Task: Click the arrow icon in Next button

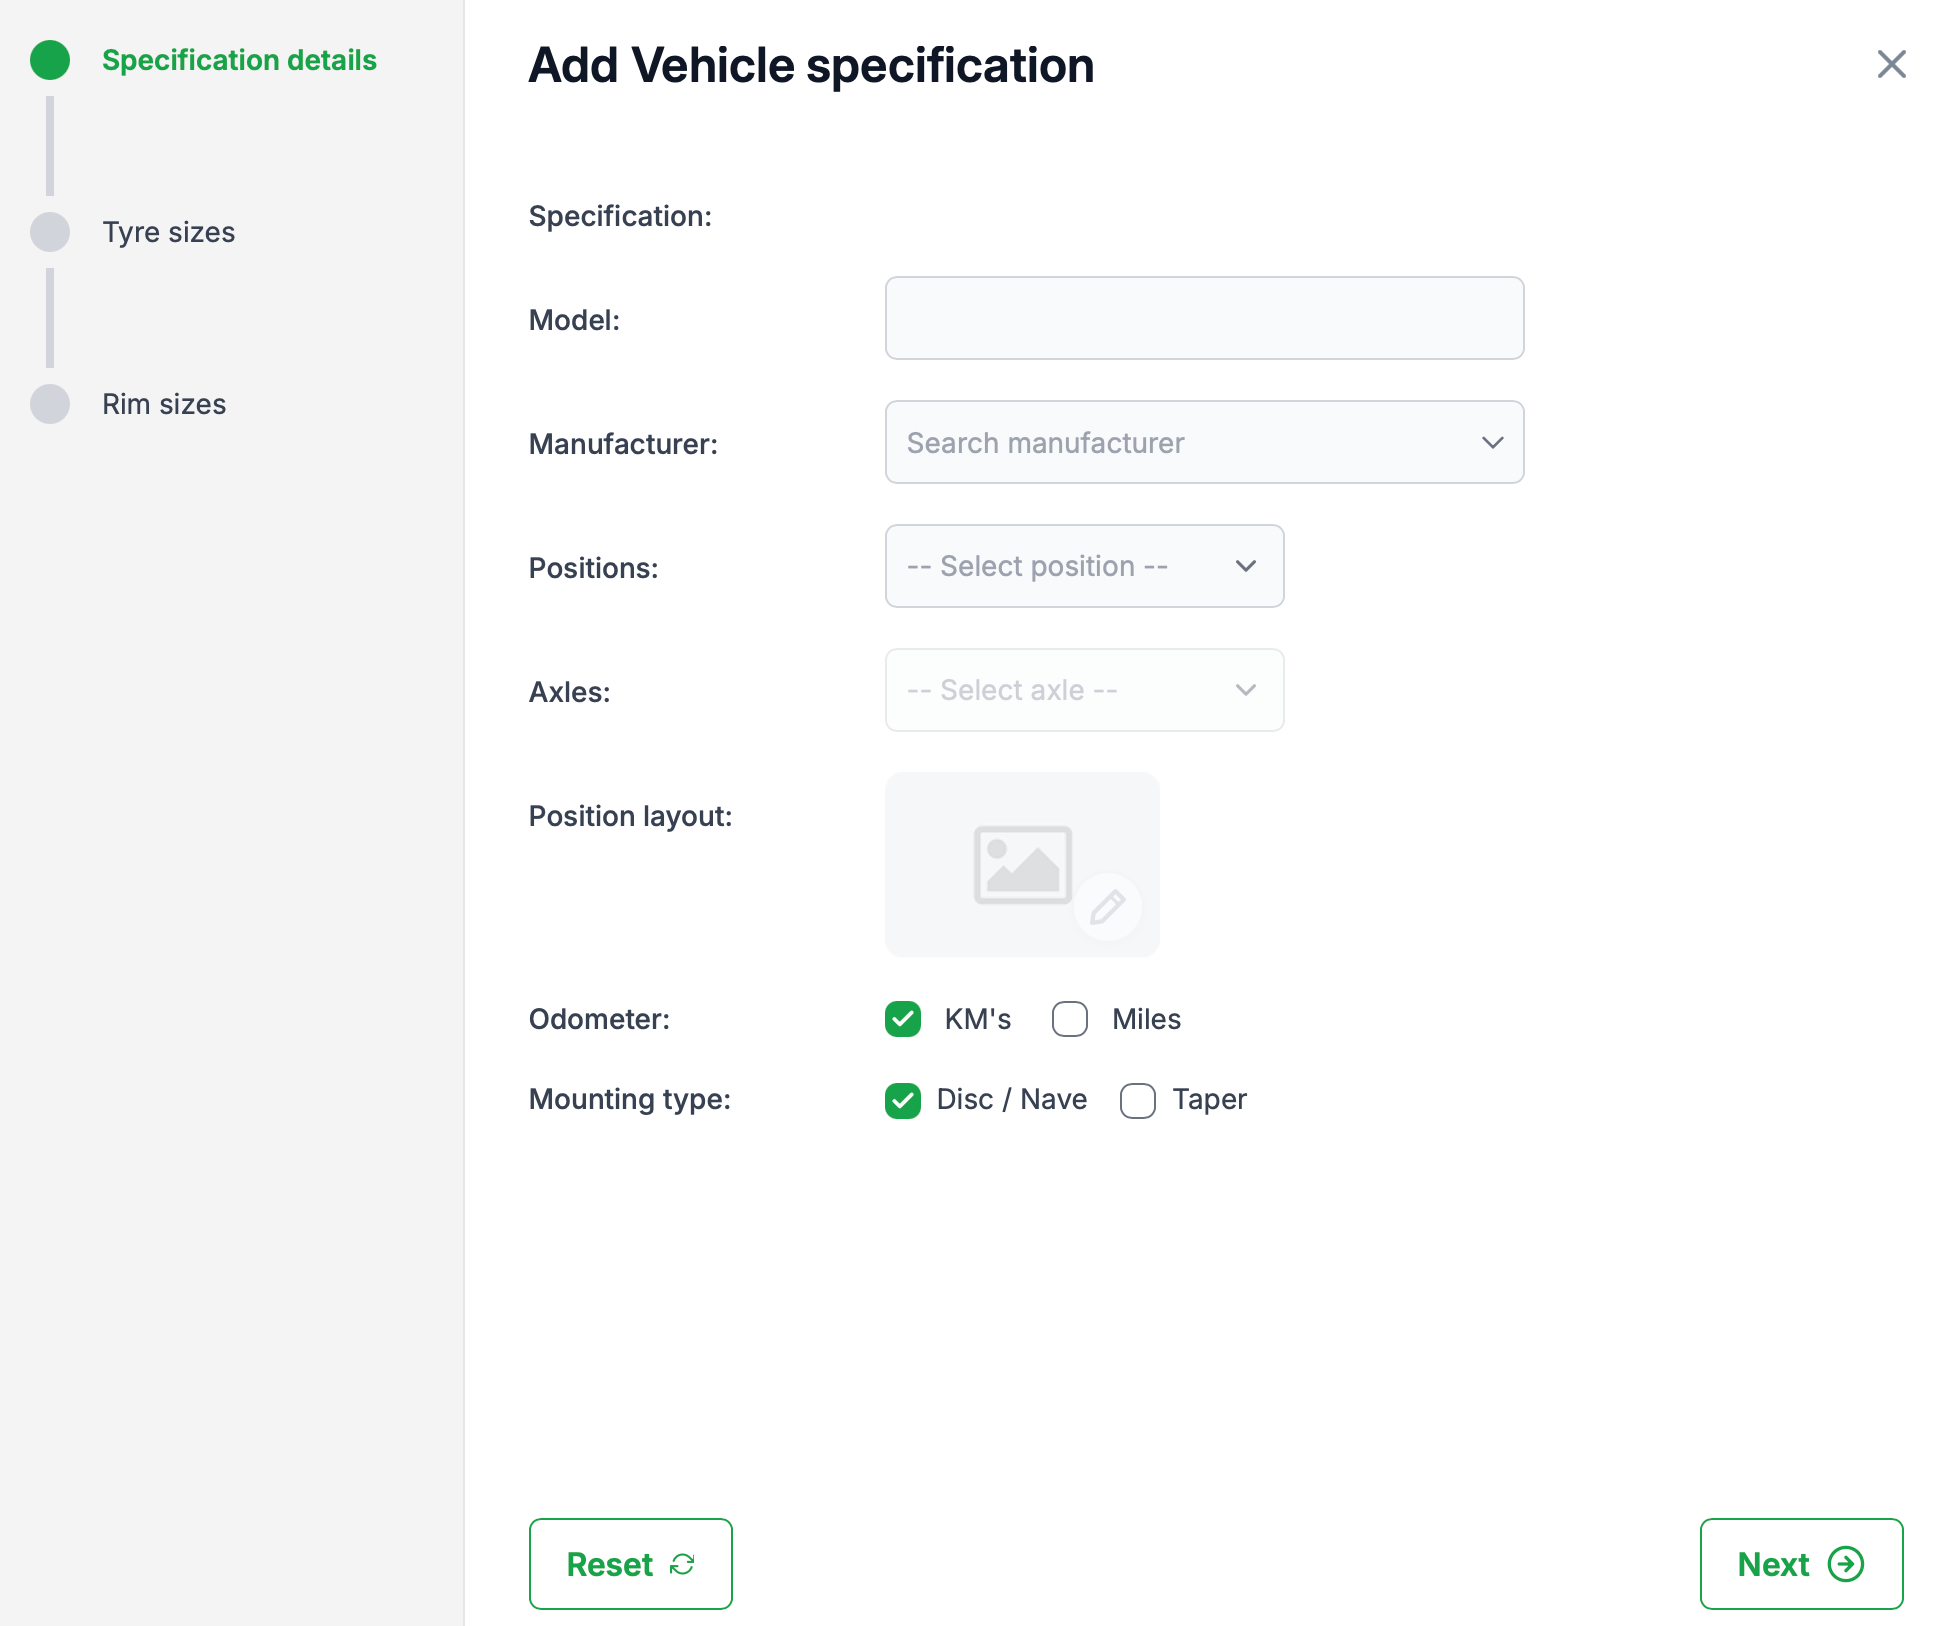Action: (1845, 1564)
